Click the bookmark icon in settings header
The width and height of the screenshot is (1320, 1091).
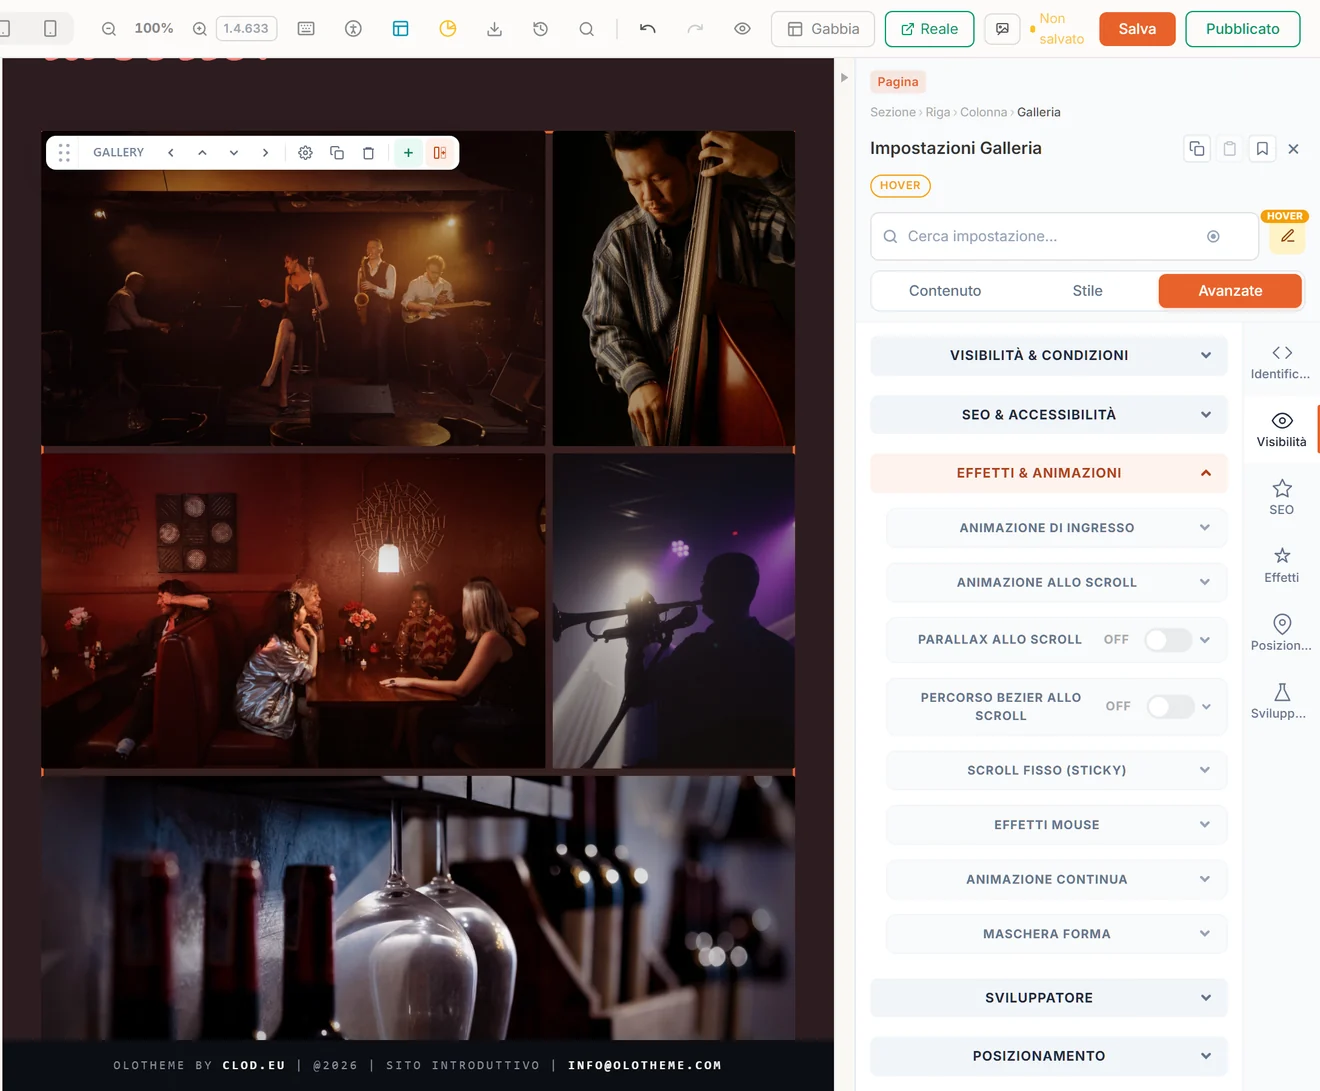[x=1262, y=149]
